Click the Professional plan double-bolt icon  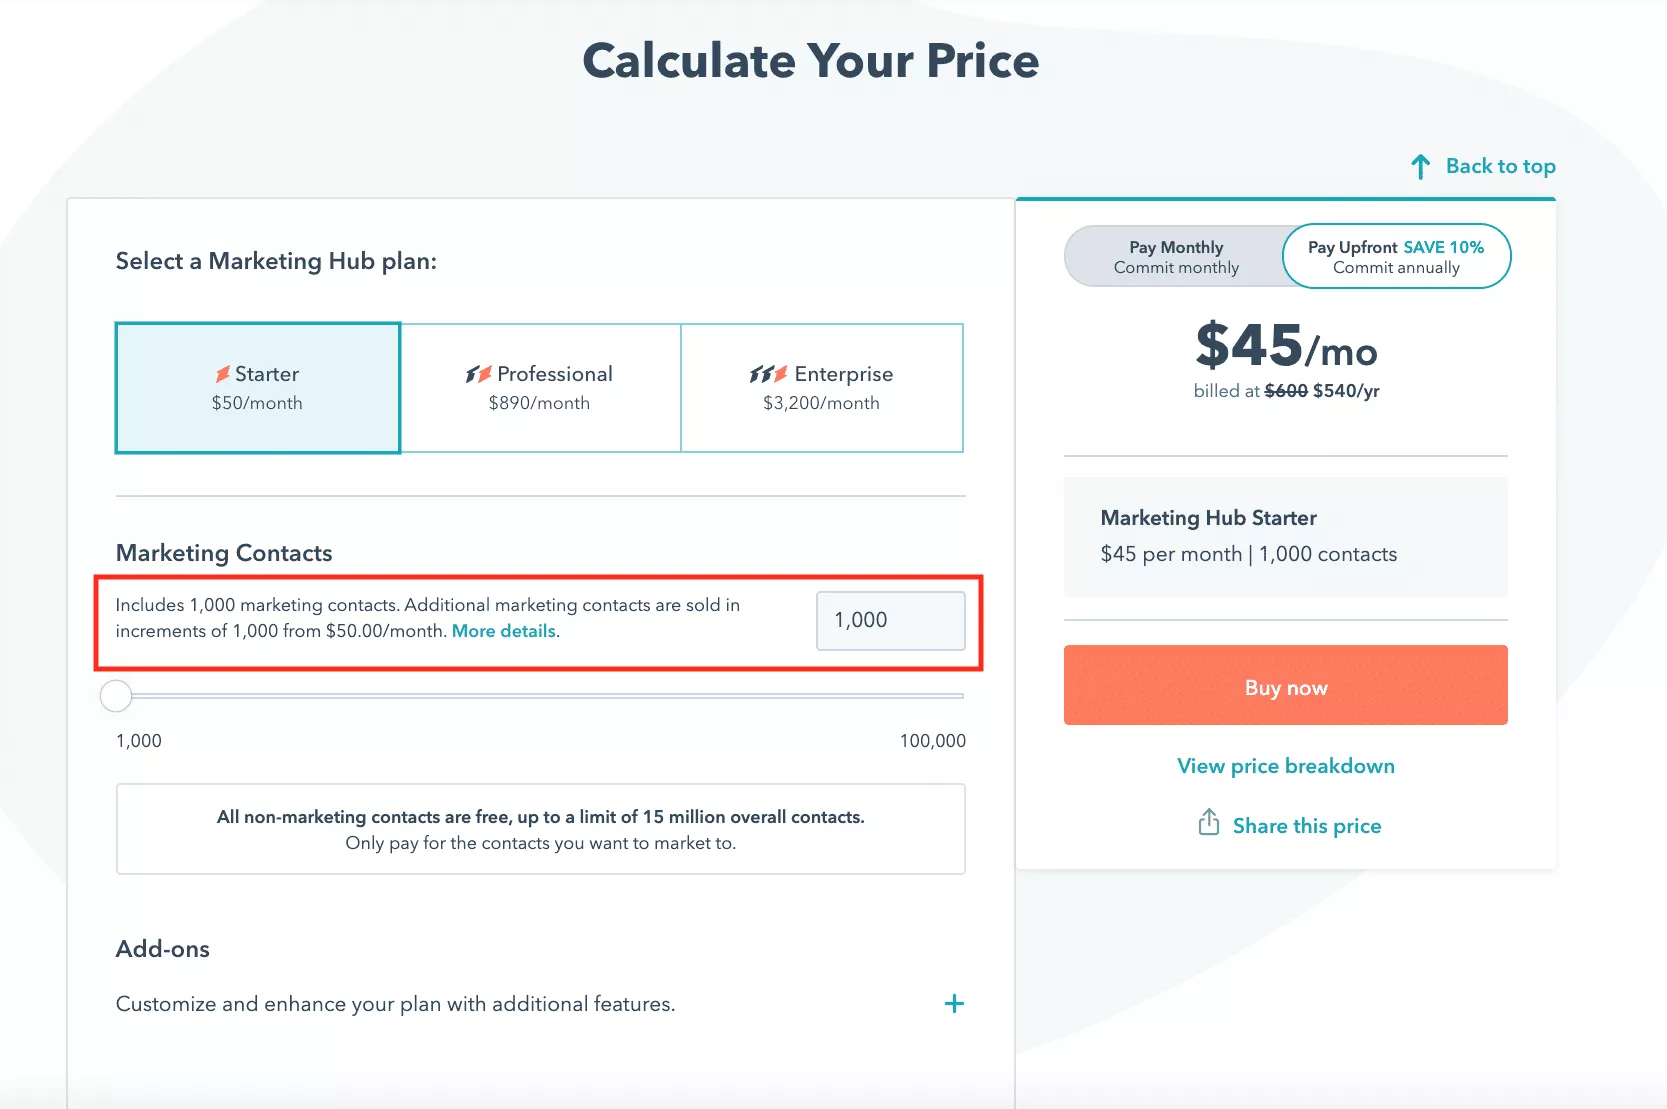tap(478, 374)
